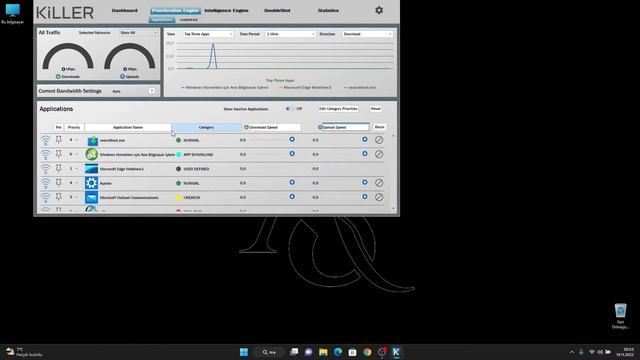
Task: Adjust download speed slider for searchhost.exe
Action: (292, 140)
